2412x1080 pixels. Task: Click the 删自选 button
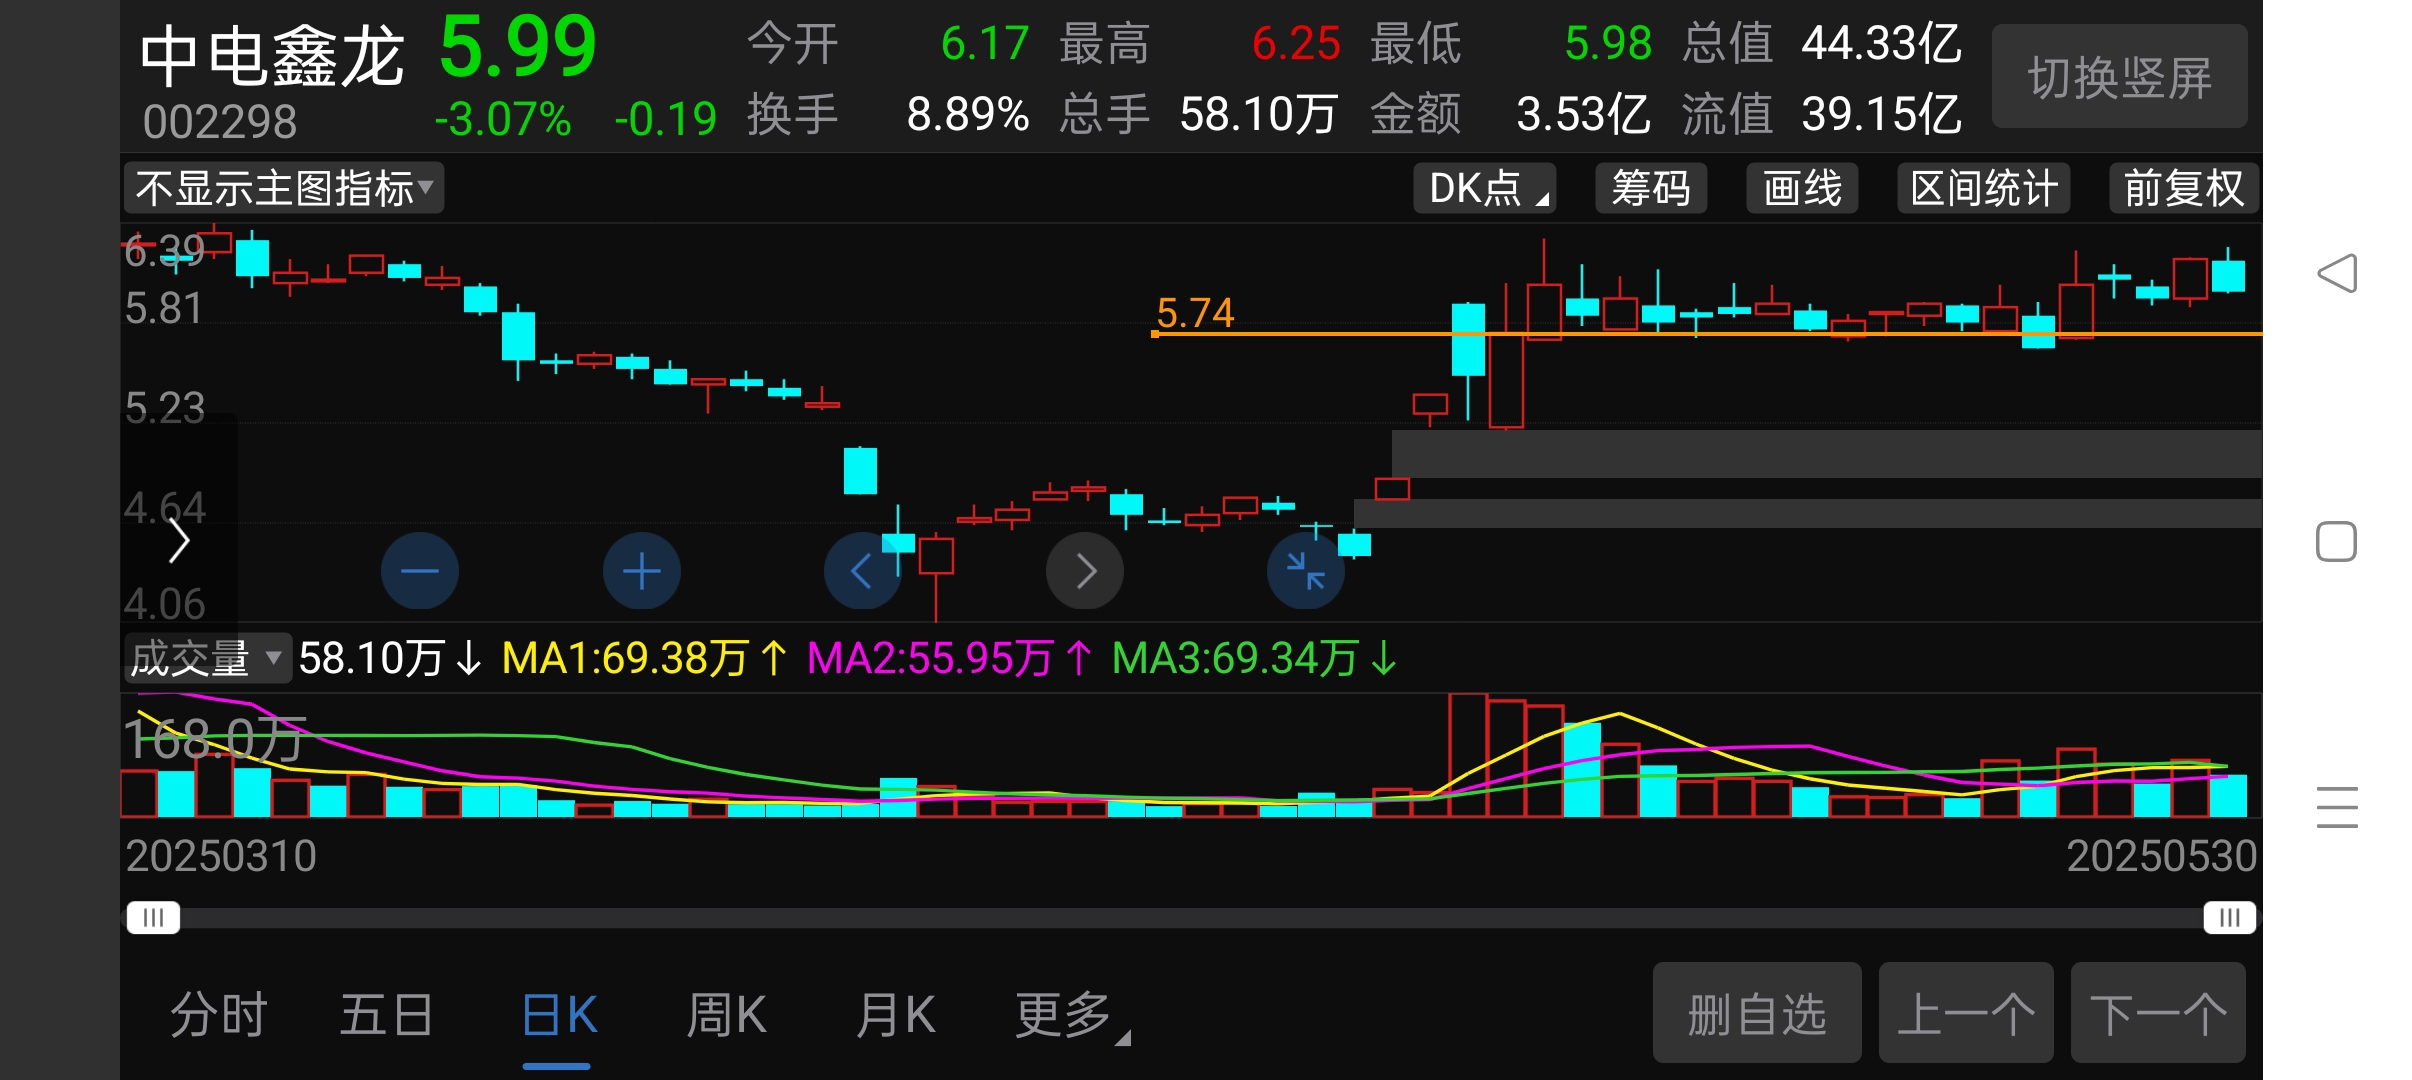1756,1014
